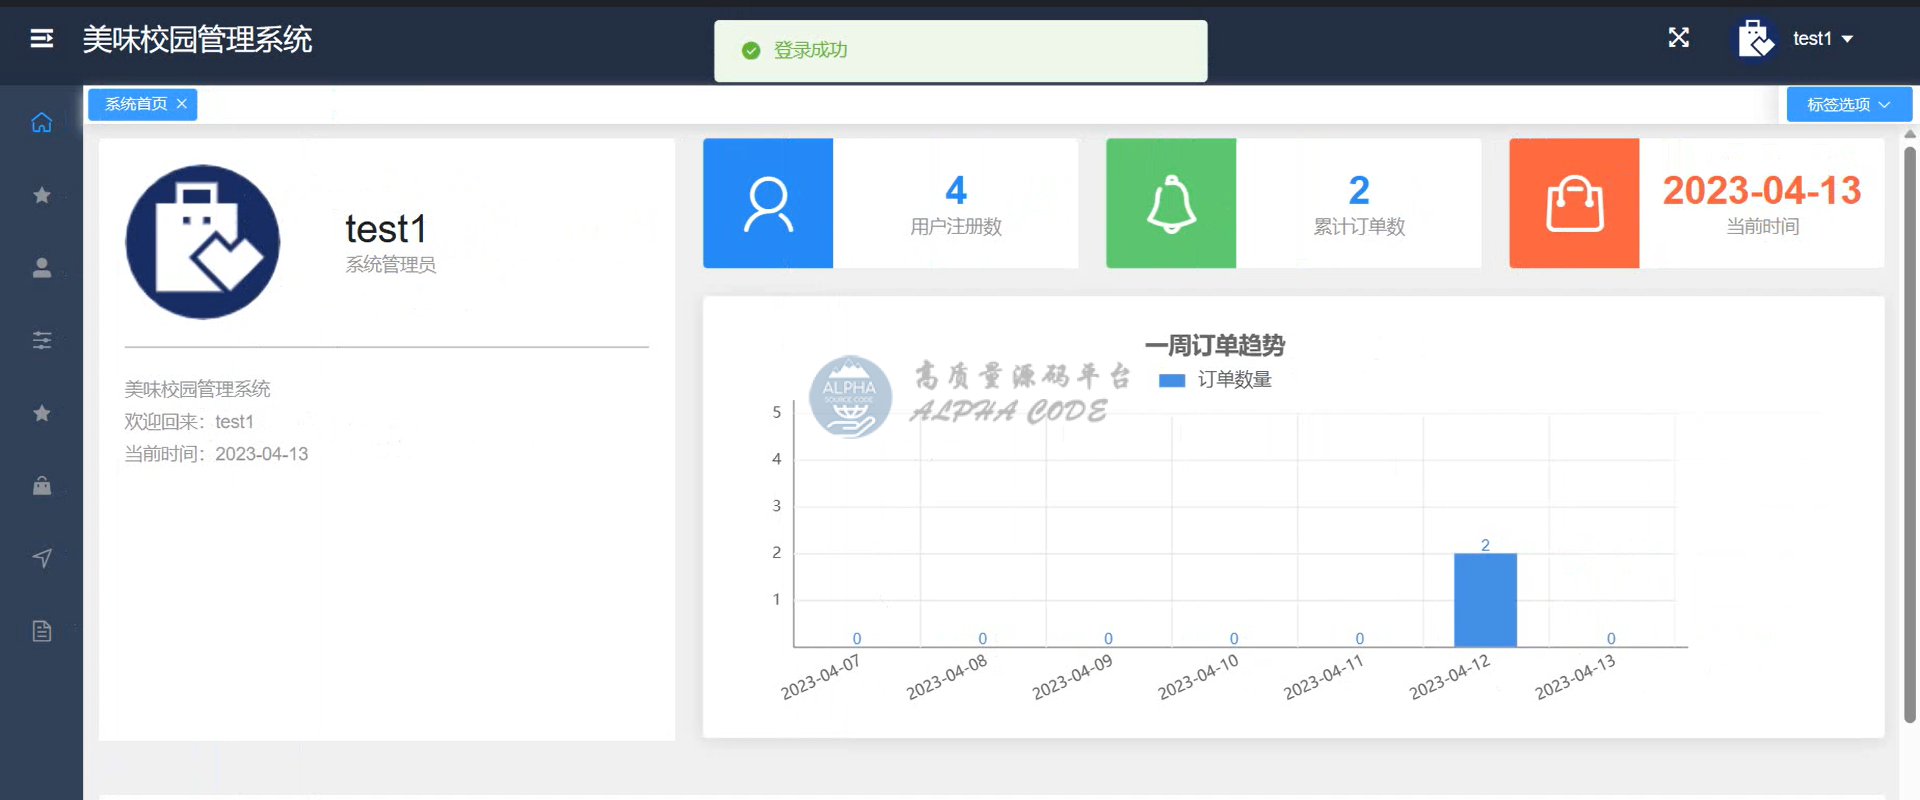1920x800 pixels.
Task: Click the blue user registration tile icon
Action: point(768,203)
